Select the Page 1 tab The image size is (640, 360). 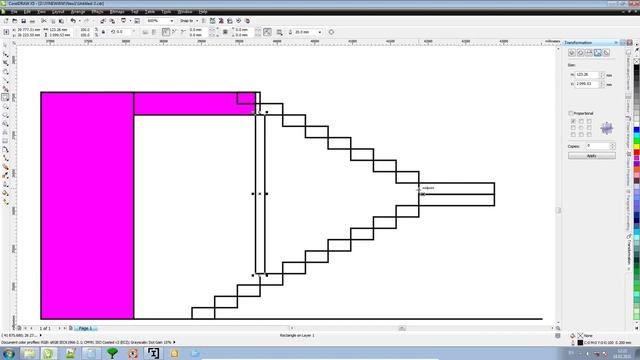[x=85, y=328]
